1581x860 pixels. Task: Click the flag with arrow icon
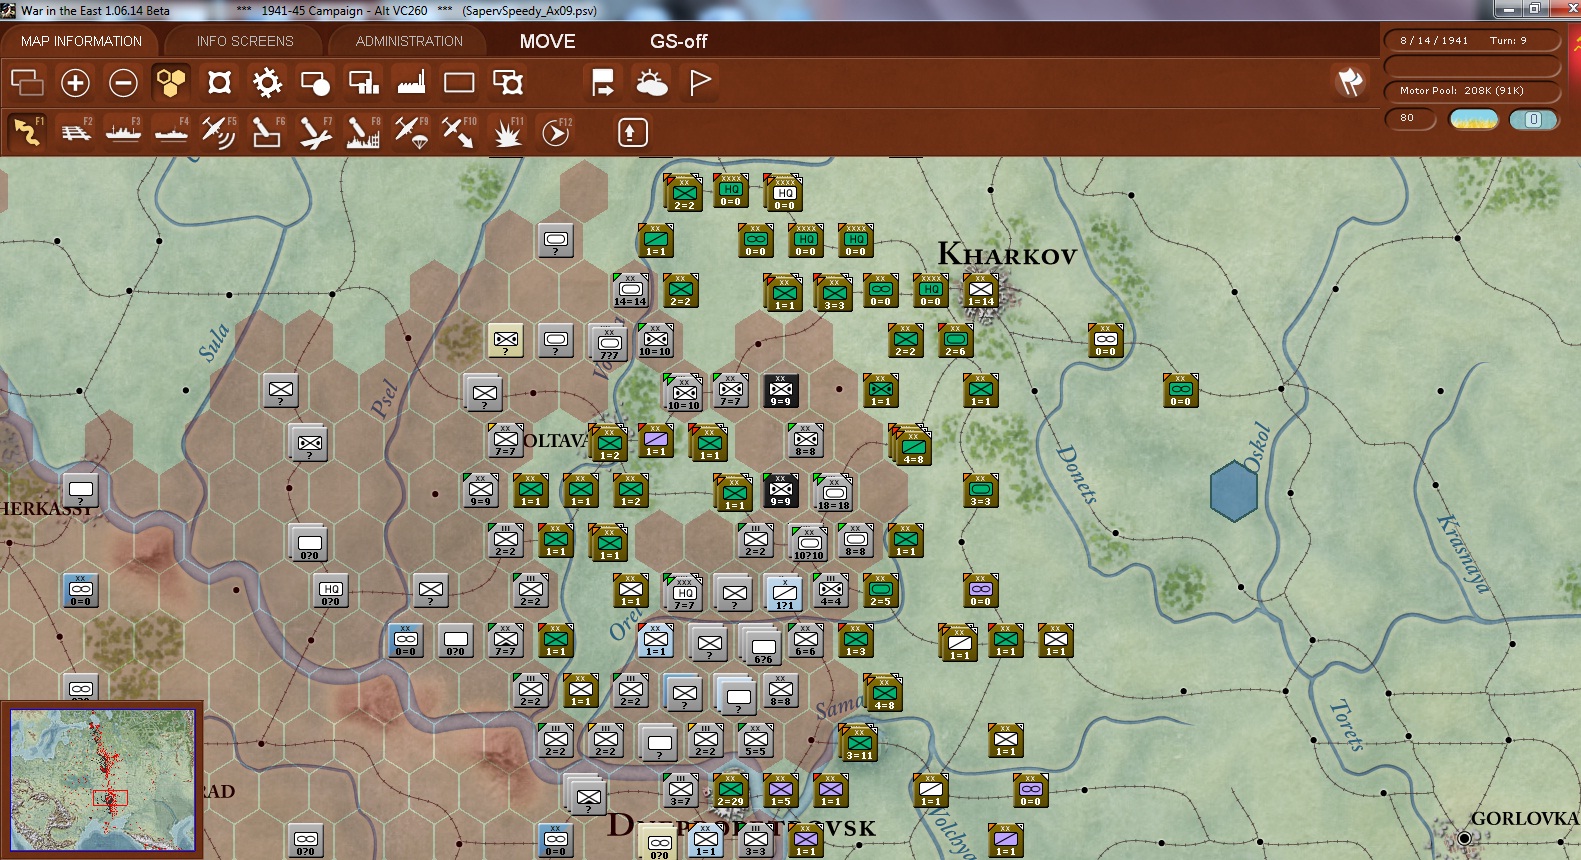pos(603,82)
